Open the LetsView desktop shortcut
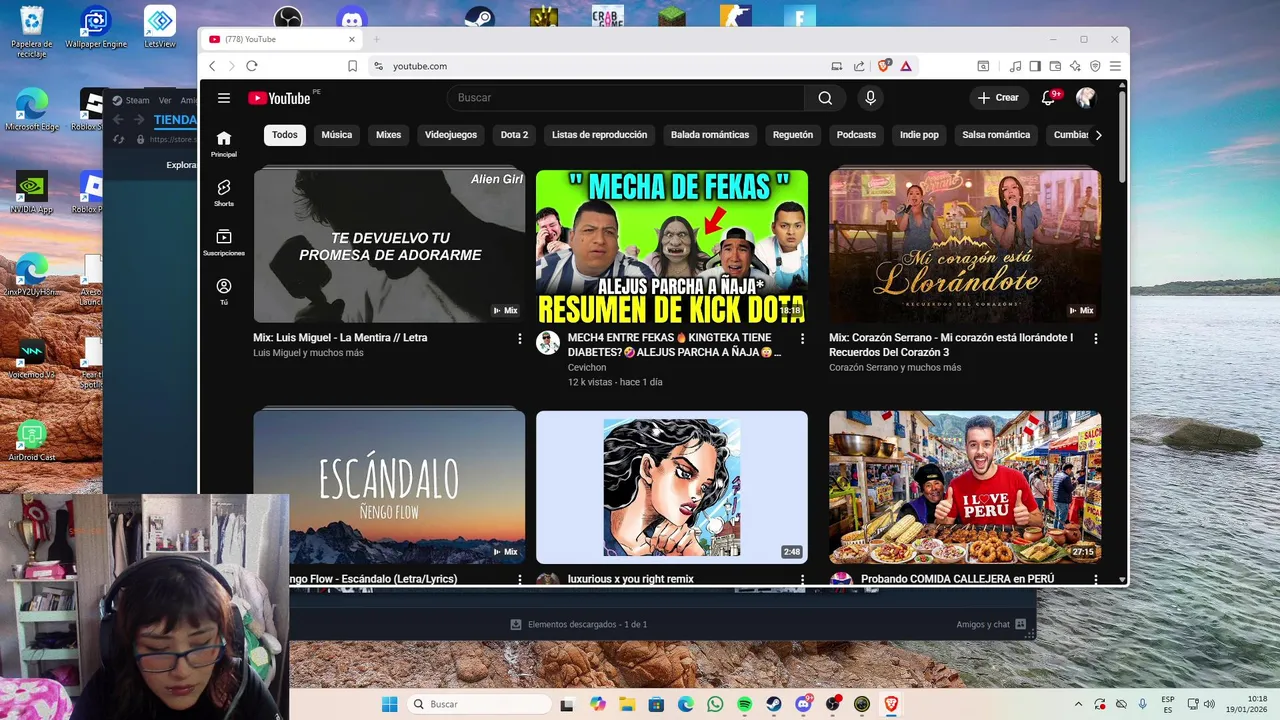 coord(160,27)
